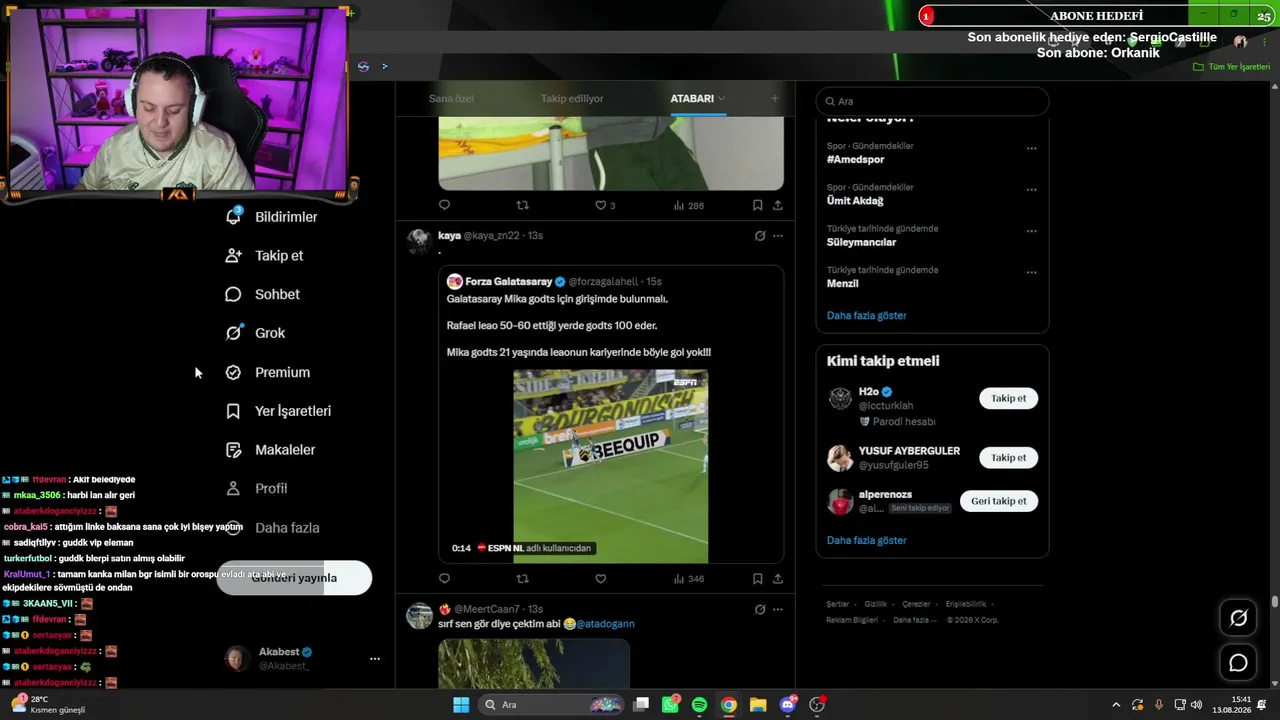Open floating Grok button at bottom right
The height and width of the screenshot is (720, 1280).
pos(1238,618)
